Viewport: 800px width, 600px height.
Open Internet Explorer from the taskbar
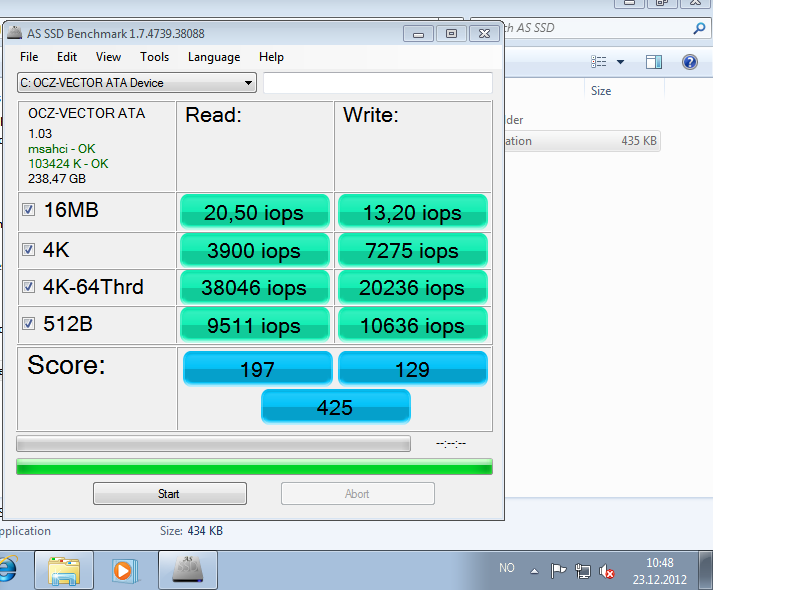(x=8, y=569)
